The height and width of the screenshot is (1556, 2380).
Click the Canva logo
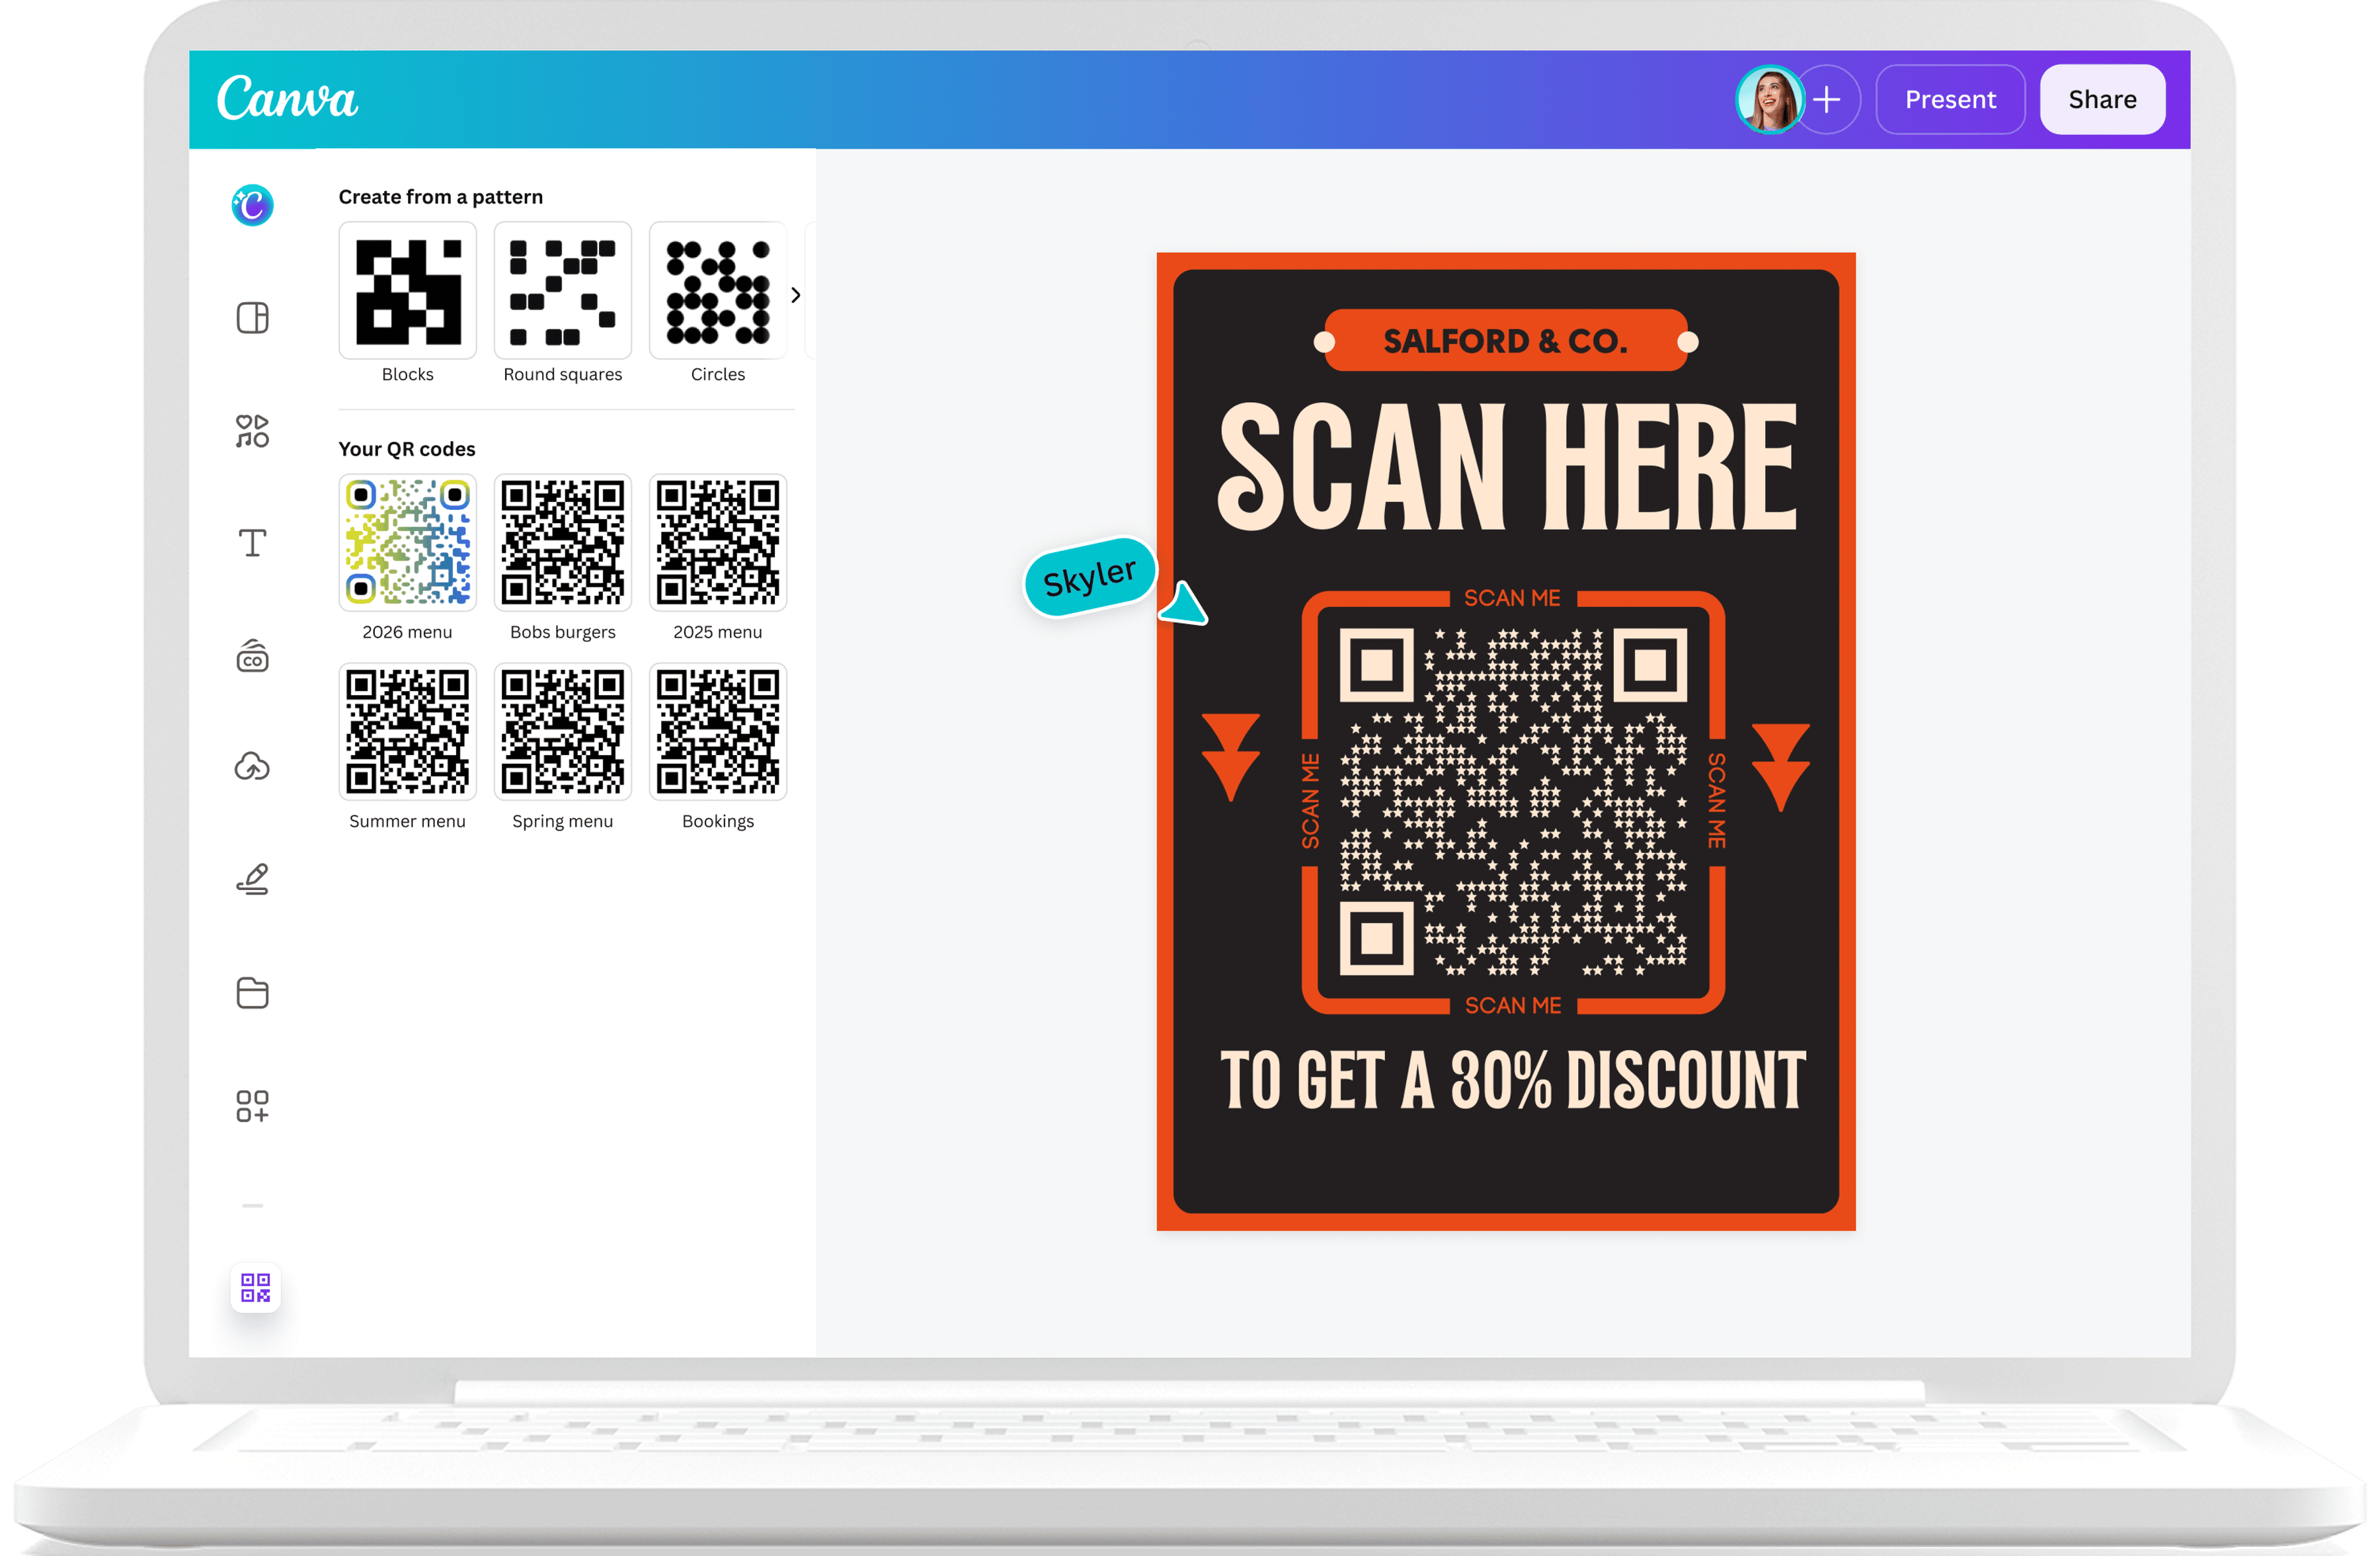[x=287, y=98]
